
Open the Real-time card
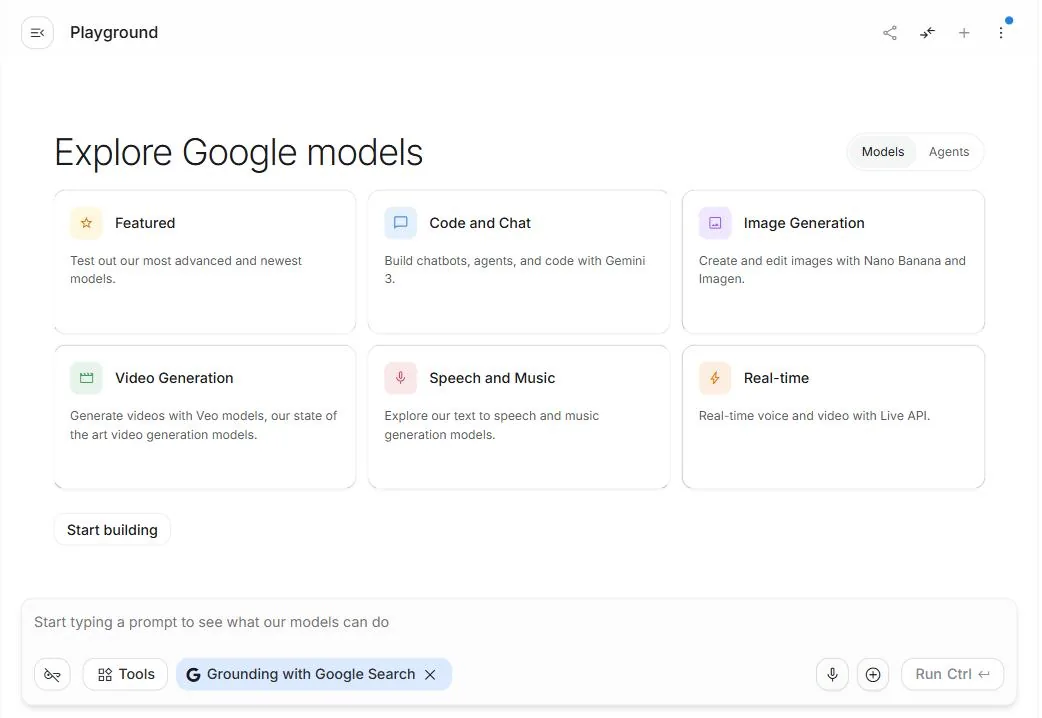pyautogui.click(x=833, y=417)
